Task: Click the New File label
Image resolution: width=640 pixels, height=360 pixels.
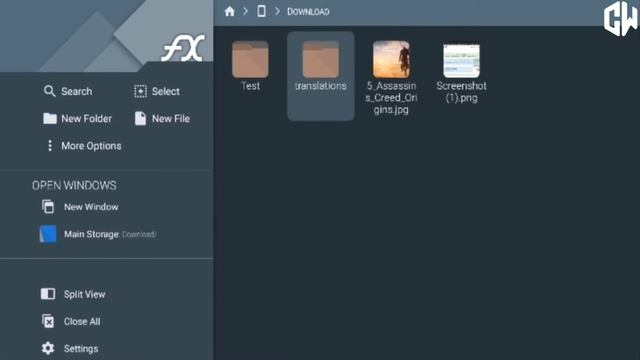Action: click(171, 119)
